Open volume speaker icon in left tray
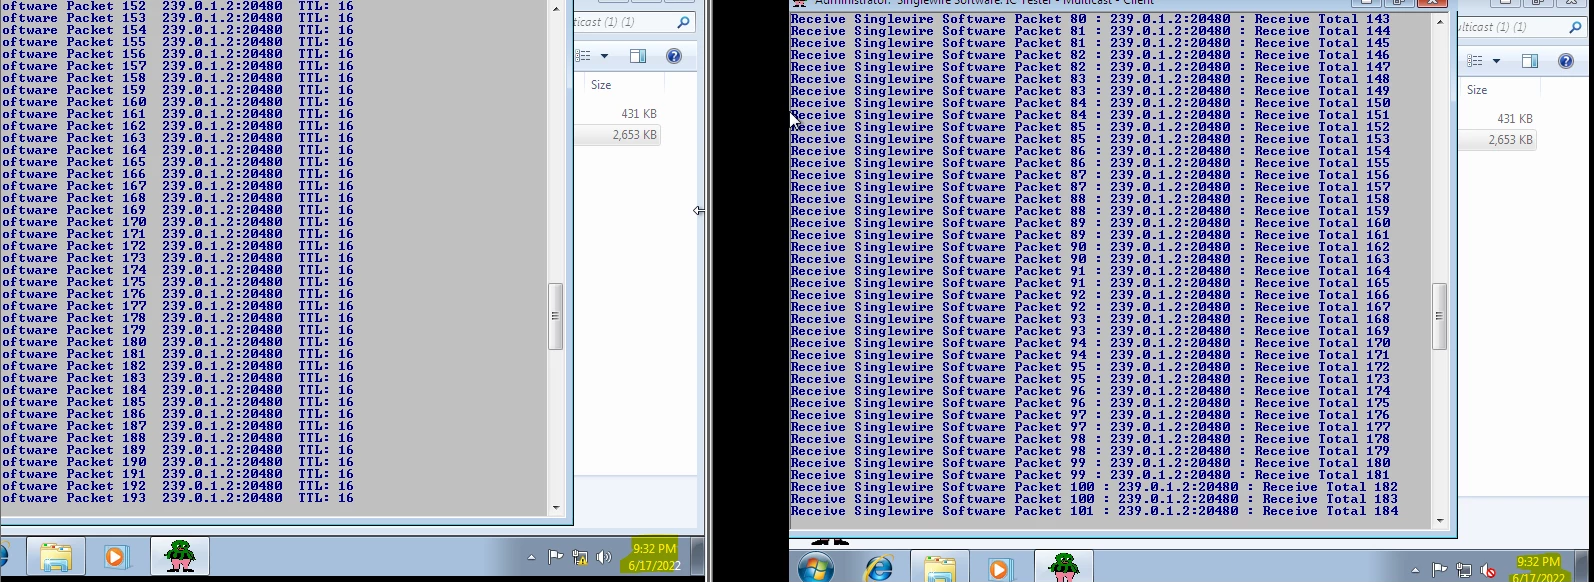The image size is (1594, 587). [x=603, y=557]
